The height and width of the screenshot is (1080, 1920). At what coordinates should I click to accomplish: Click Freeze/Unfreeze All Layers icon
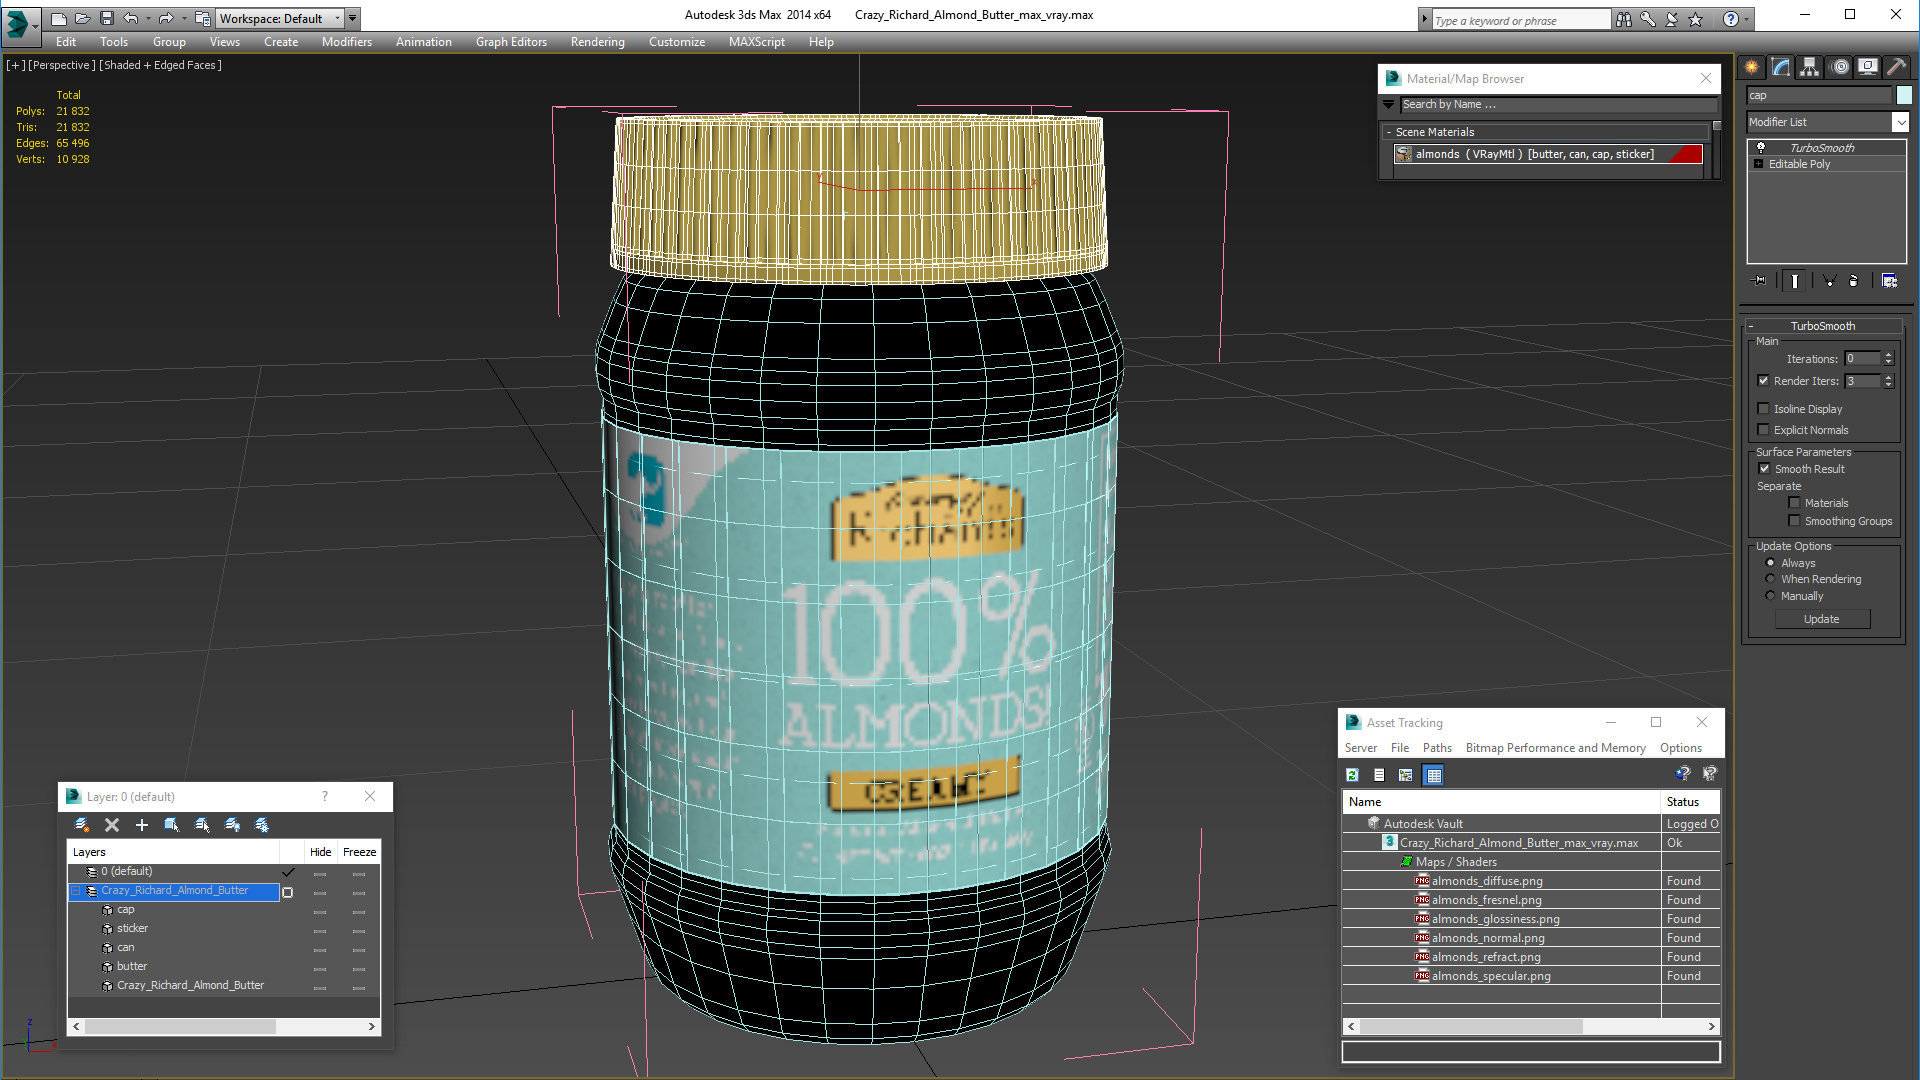tap(262, 825)
